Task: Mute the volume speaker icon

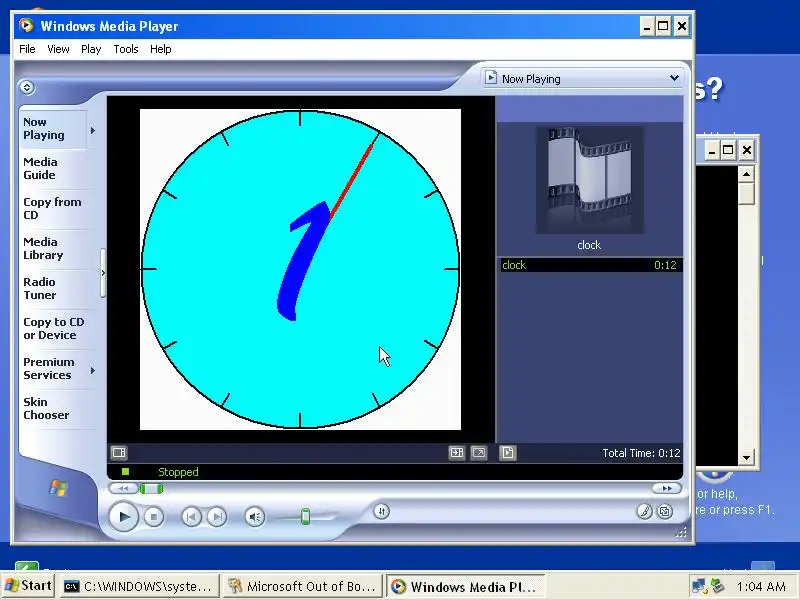Action: (255, 517)
